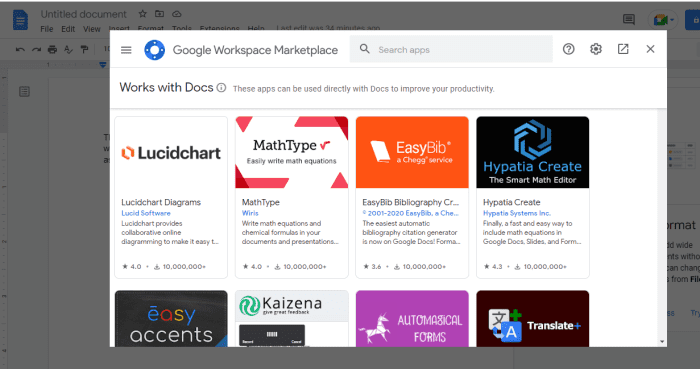The width and height of the screenshot is (700, 369).
Task: Click the Hypatia Systems Inc. link
Action: coord(517,213)
